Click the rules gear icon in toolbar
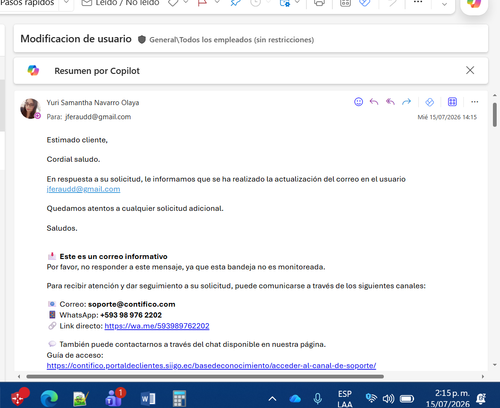This screenshot has height=408, width=500. (285, 3)
